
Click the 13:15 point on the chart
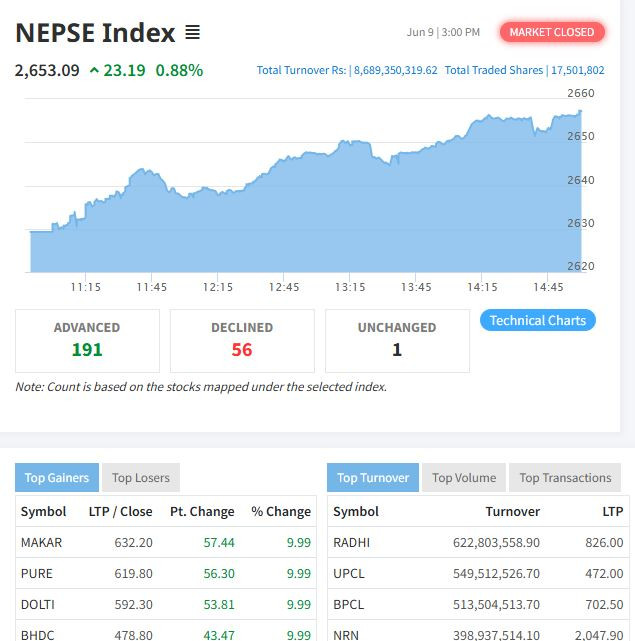[x=350, y=200]
